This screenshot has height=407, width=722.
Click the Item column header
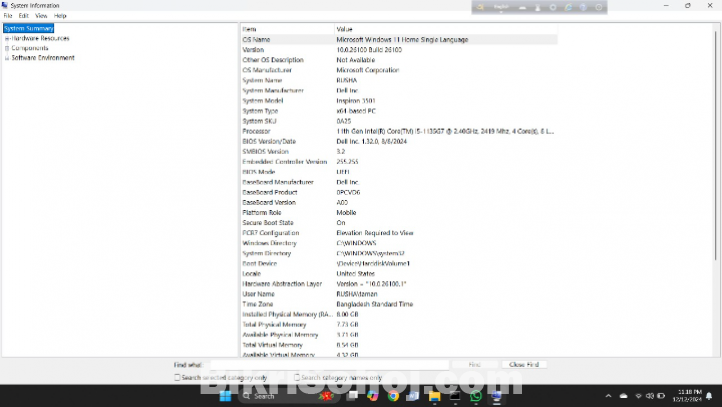coord(287,29)
